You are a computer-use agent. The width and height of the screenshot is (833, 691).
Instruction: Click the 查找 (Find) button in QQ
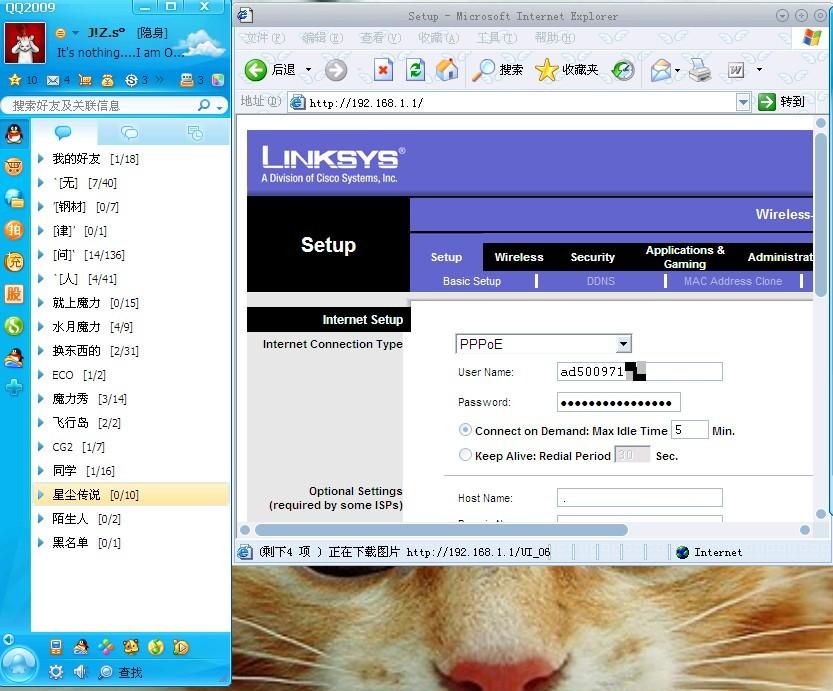(x=121, y=672)
